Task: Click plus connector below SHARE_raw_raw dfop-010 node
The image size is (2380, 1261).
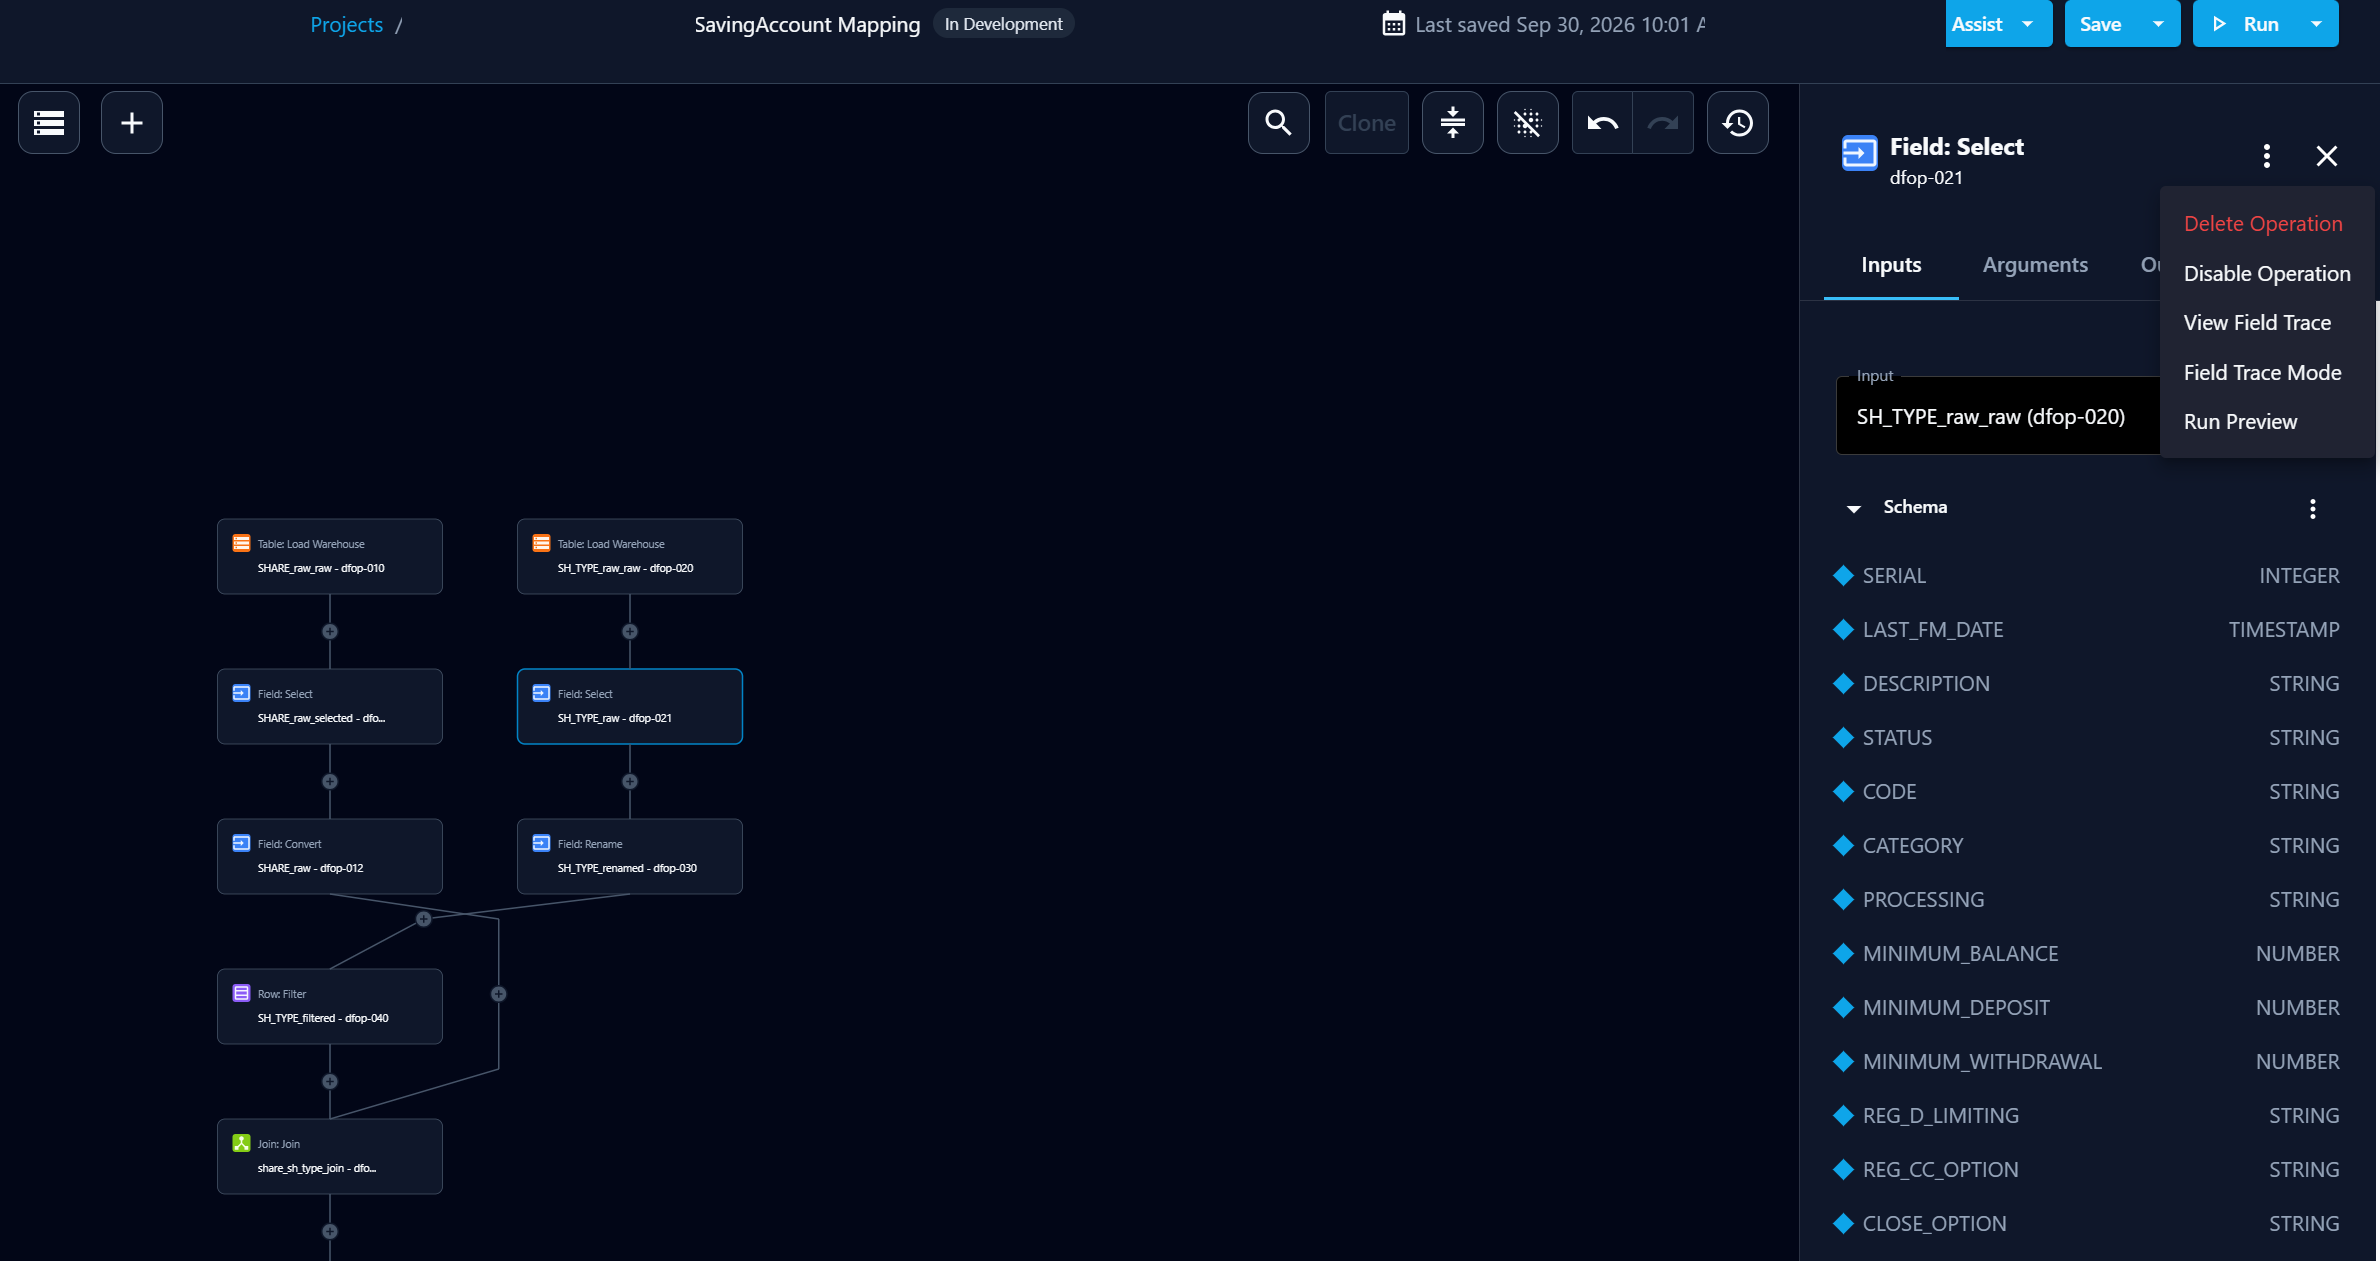Action: click(x=330, y=631)
